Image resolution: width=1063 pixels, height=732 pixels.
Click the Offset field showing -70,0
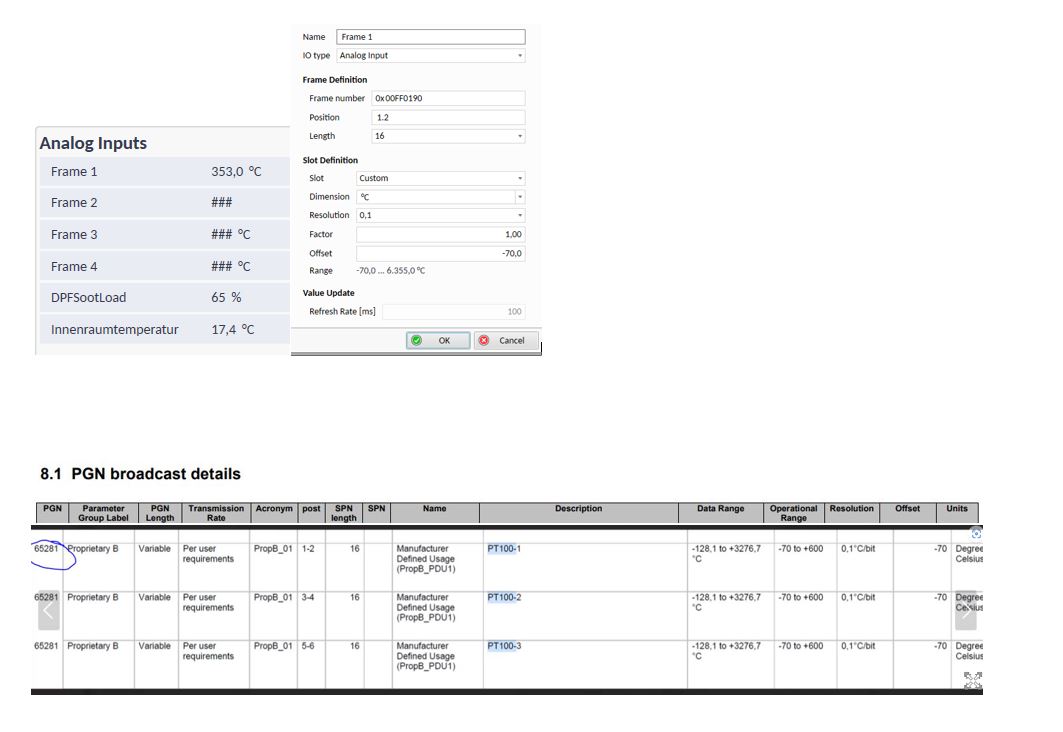pos(441,253)
